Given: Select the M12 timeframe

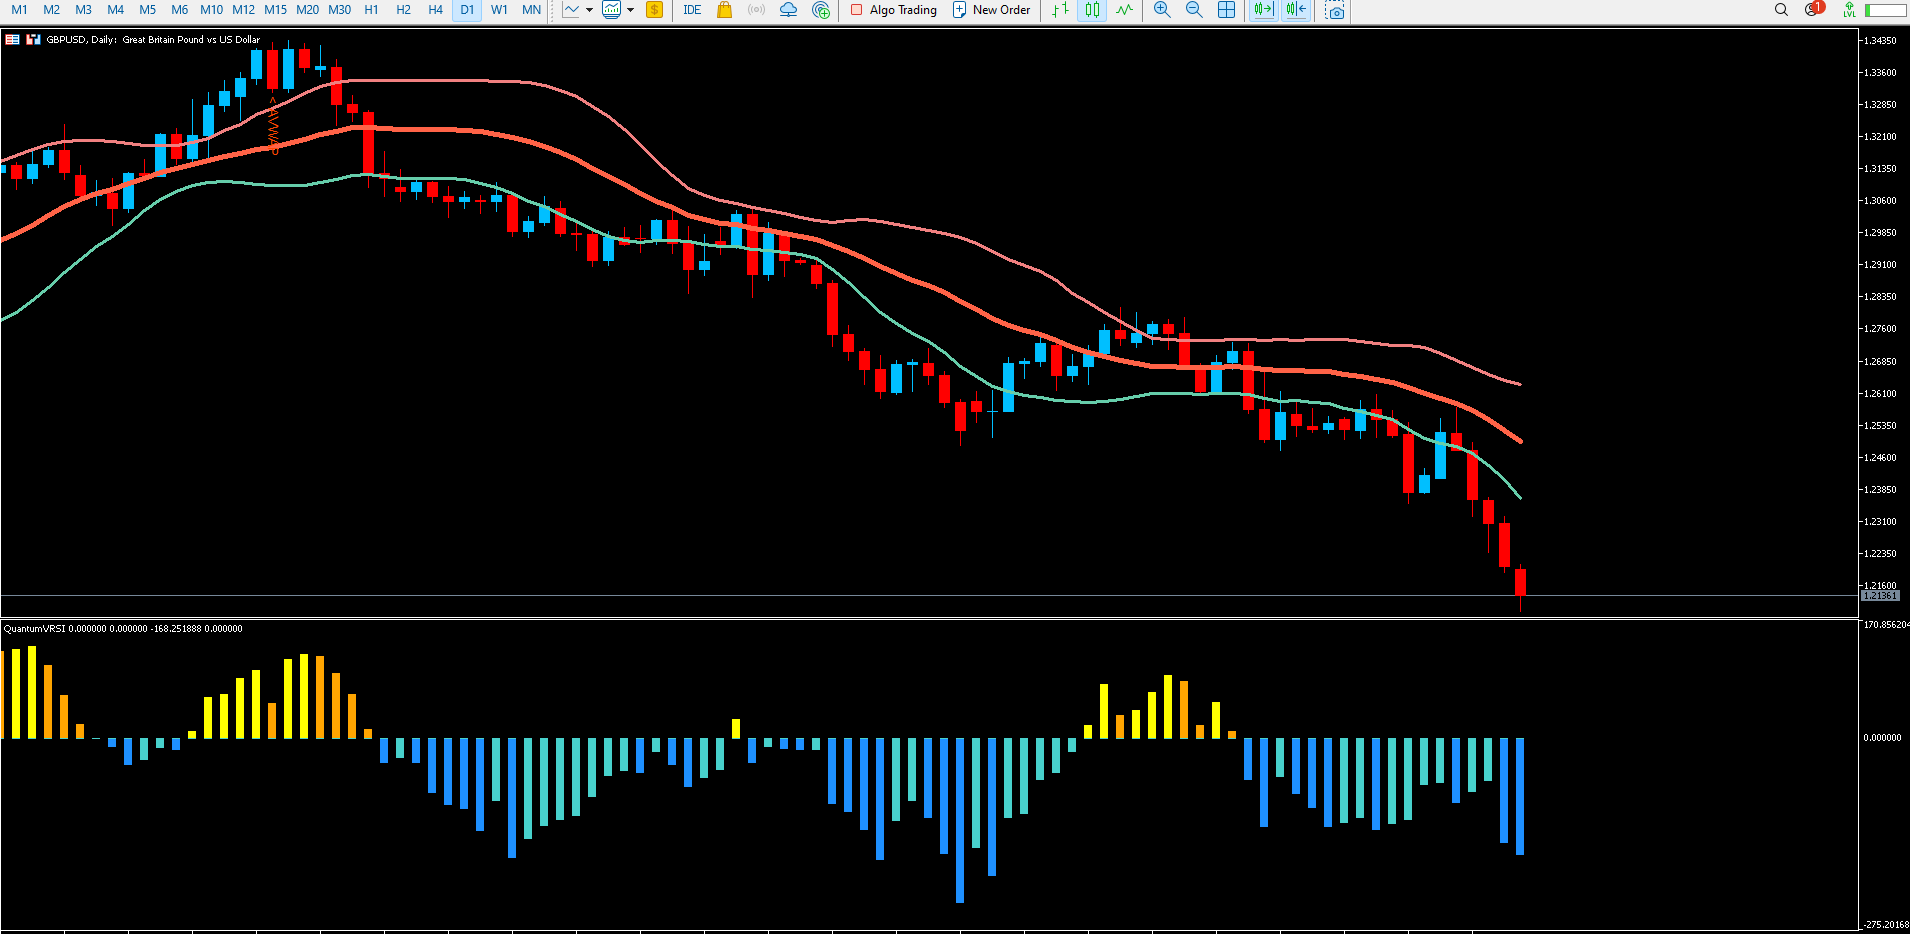Looking at the screenshot, I should click(243, 10).
